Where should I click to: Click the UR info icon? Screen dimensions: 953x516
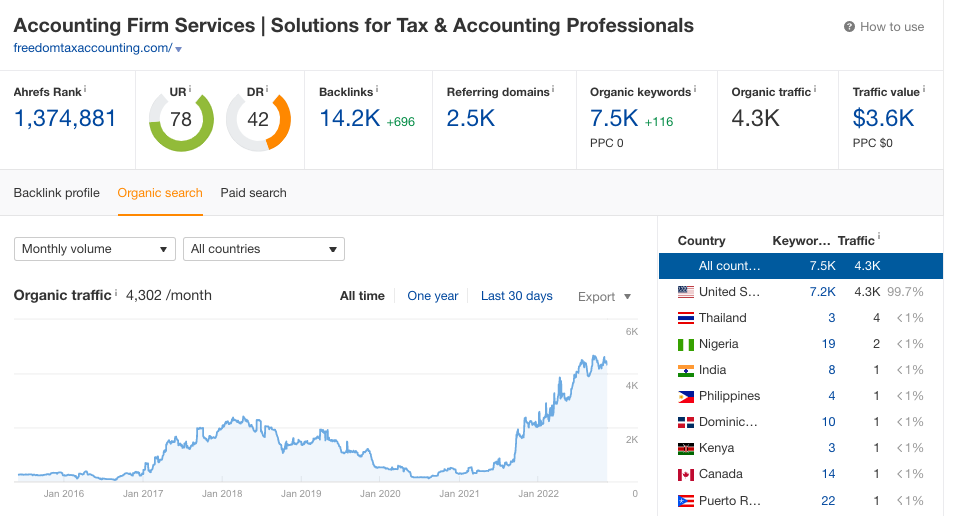(190, 89)
